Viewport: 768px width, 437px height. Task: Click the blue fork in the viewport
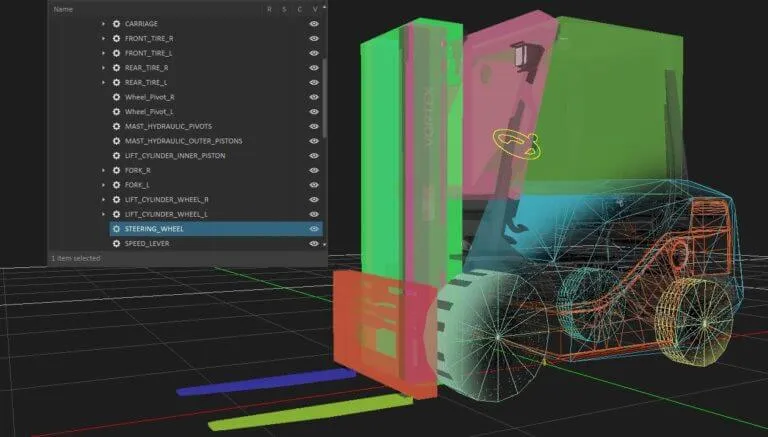tap(266, 382)
